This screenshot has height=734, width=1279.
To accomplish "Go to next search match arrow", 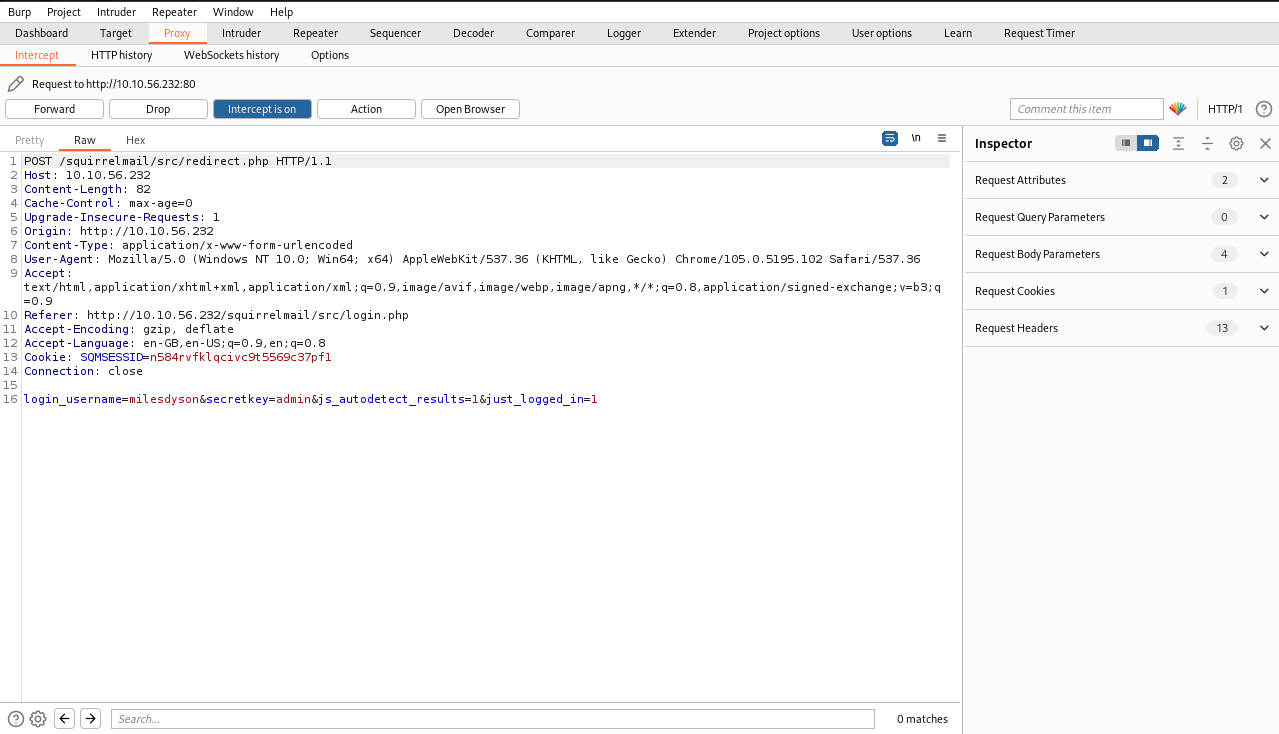I will click(90, 718).
